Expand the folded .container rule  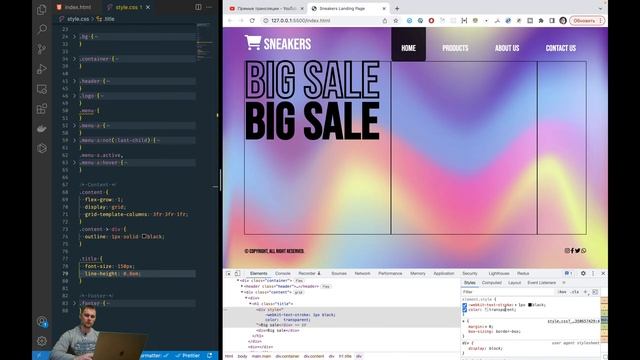(x=74, y=59)
